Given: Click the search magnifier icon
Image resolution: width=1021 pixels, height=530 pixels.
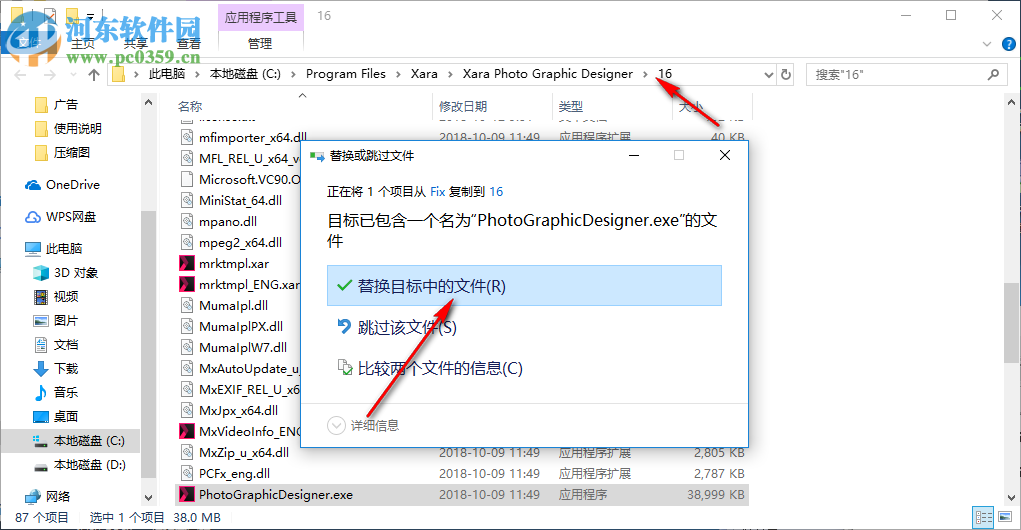Looking at the screenshot, I should tap(993, 75).
